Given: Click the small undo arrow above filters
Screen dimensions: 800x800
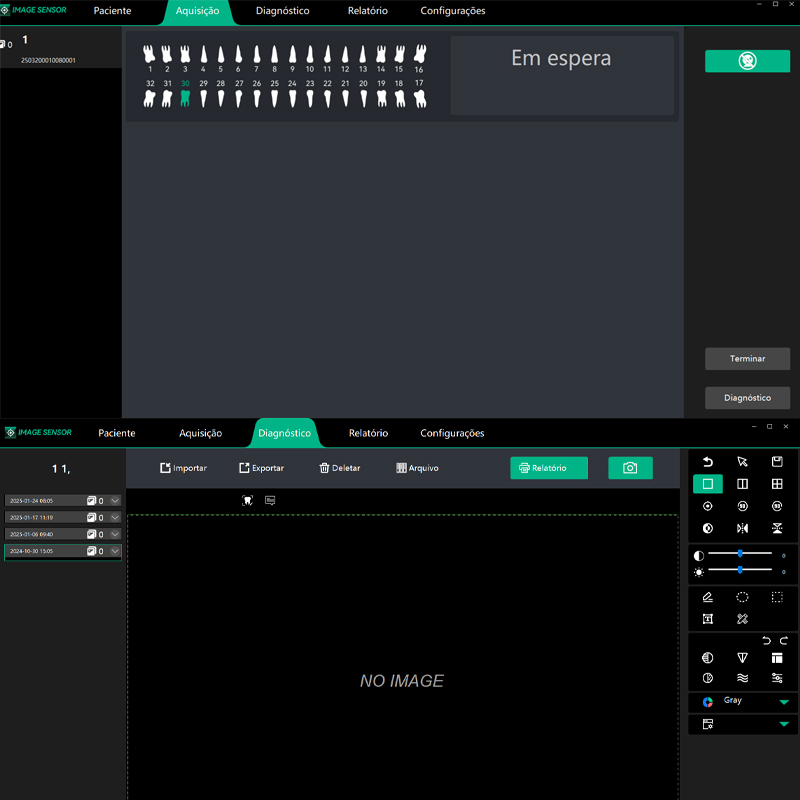Looking at the screenshot, I should [x=766, y=641].
